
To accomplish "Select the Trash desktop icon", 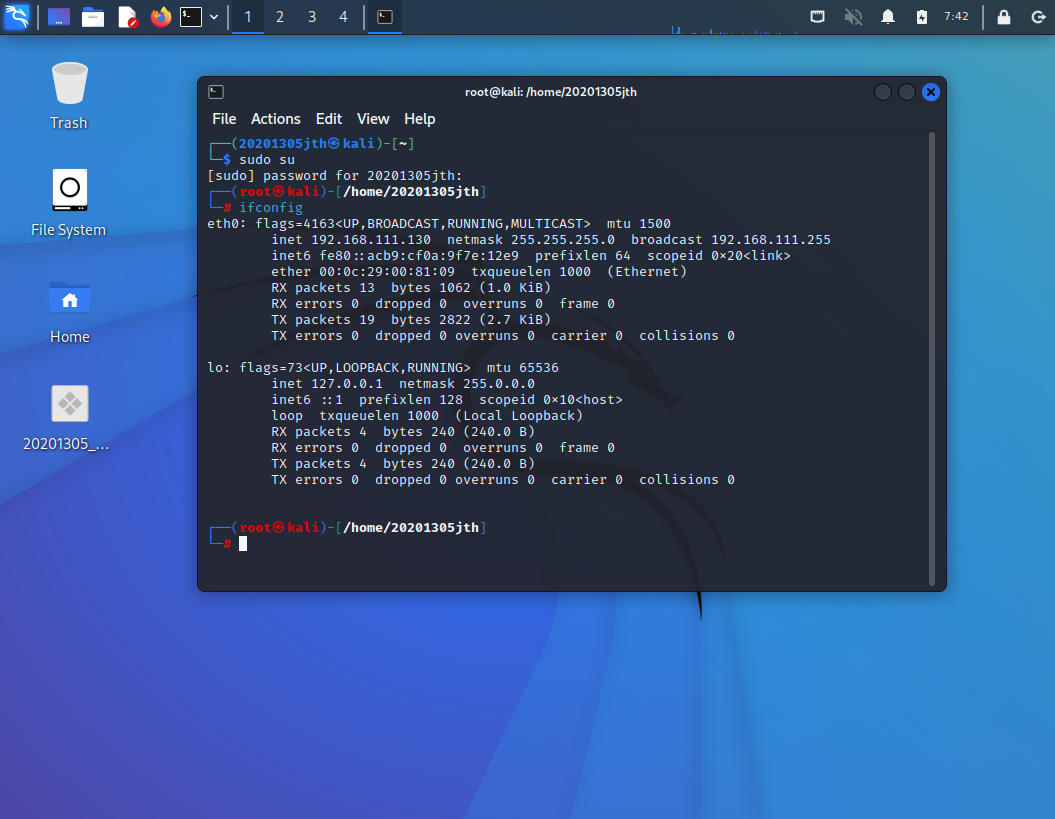I will pyautogui.click(x=69, y=96).
